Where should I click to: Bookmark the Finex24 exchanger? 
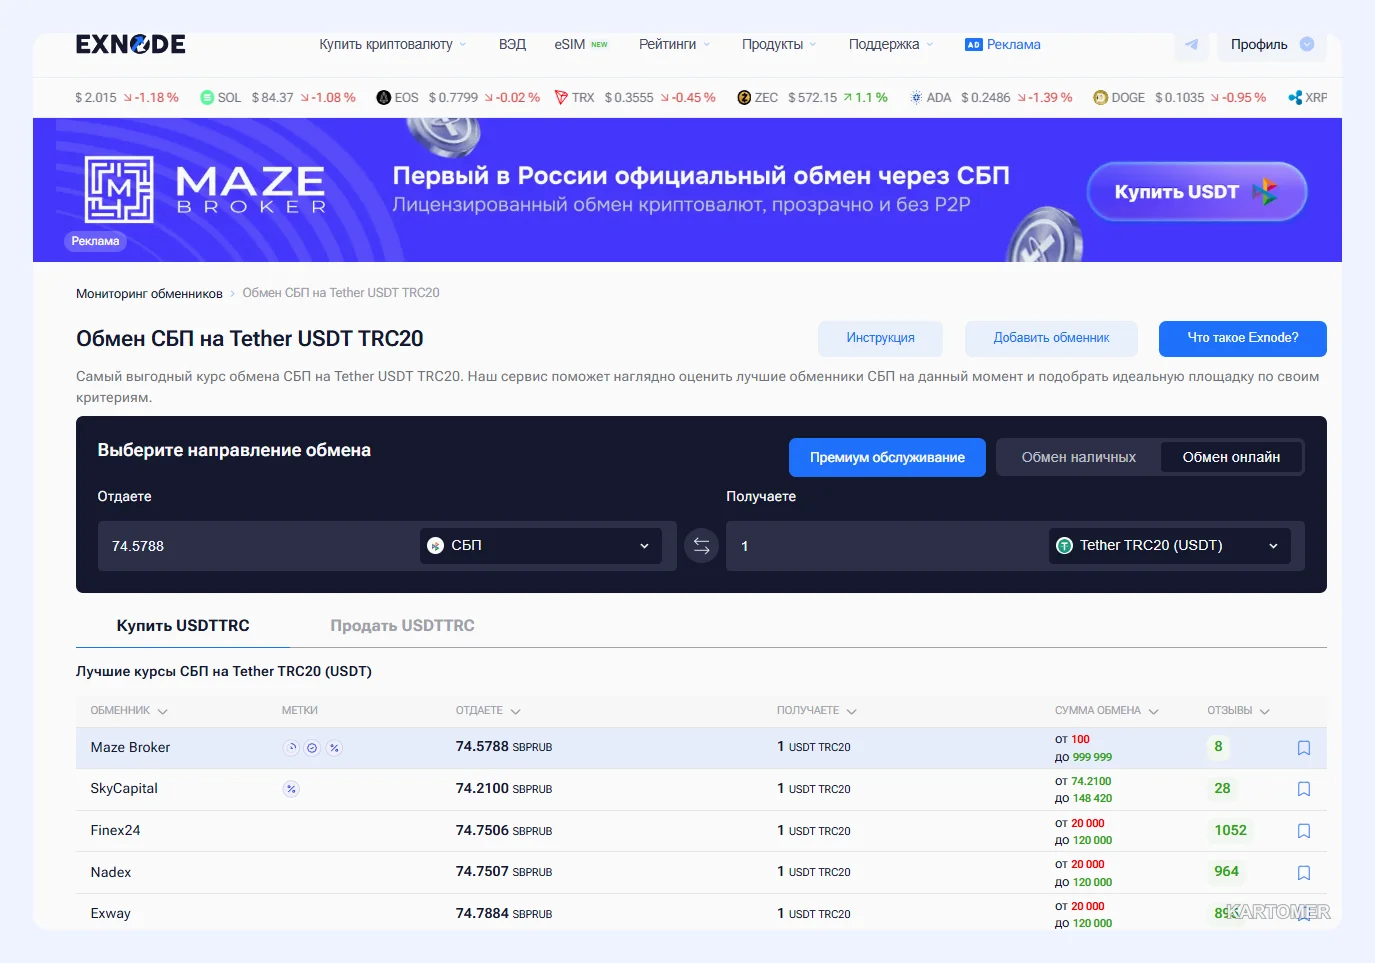[x=1304, y=831]
